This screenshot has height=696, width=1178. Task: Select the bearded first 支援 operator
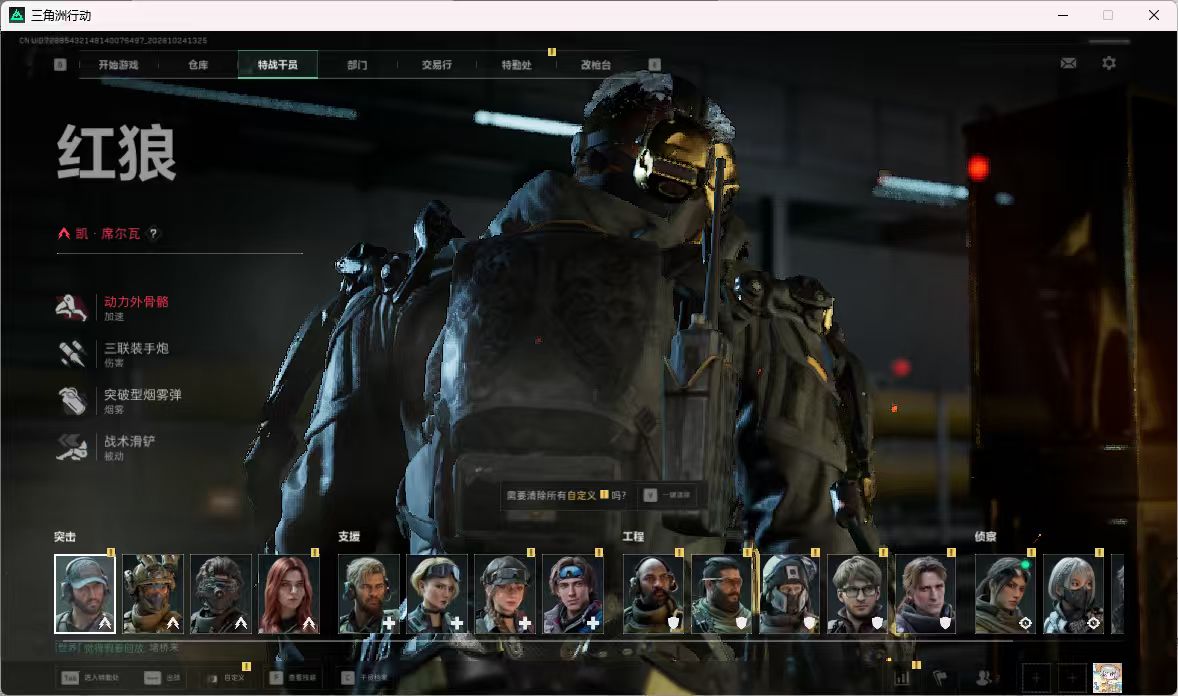369,594
